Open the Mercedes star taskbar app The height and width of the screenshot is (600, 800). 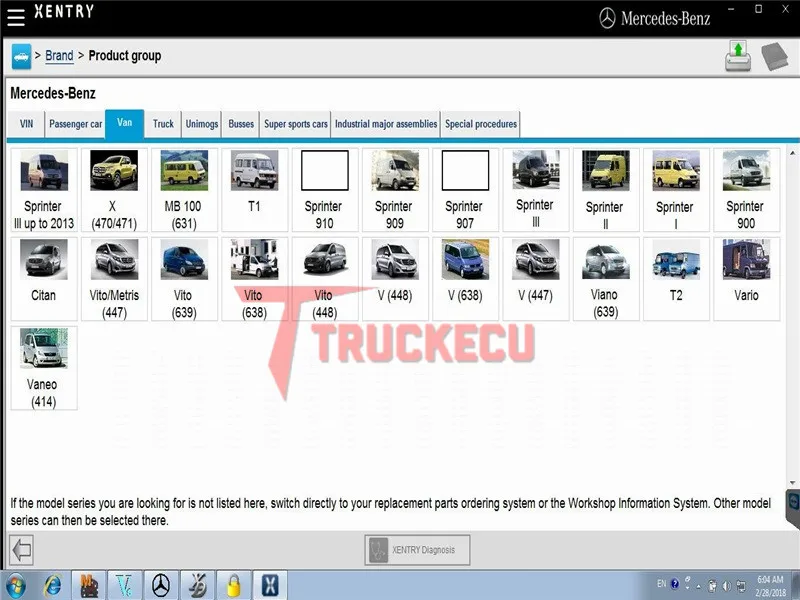[x=161, y=586]
